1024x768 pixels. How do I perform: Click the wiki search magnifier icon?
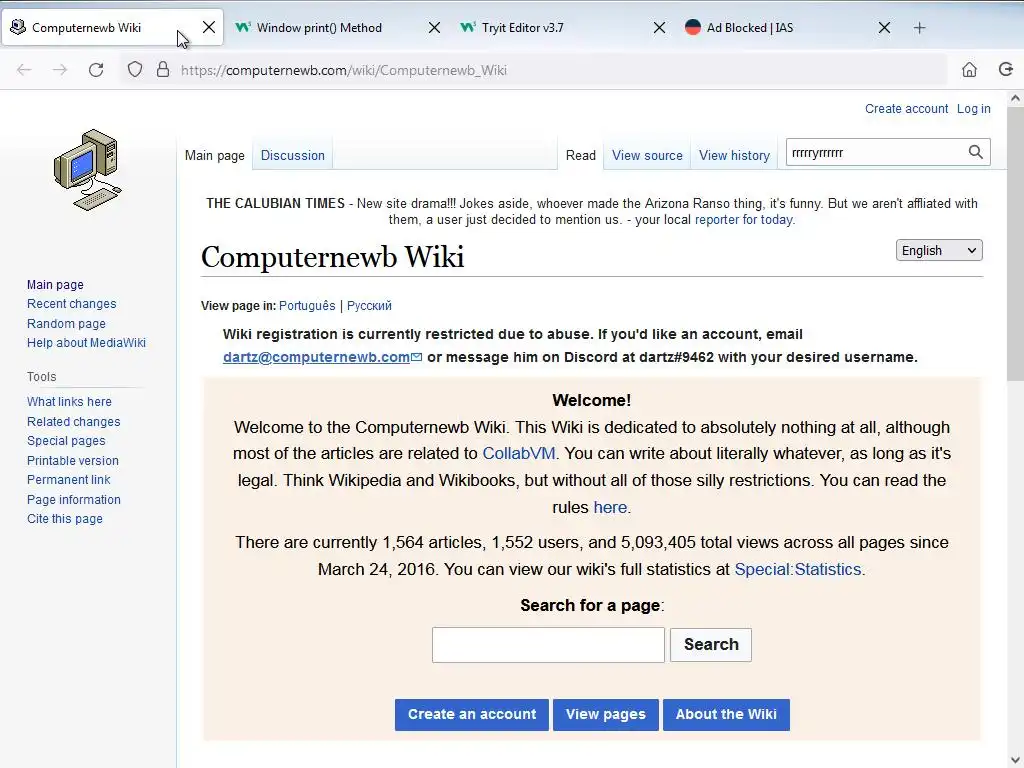(976, 152)
